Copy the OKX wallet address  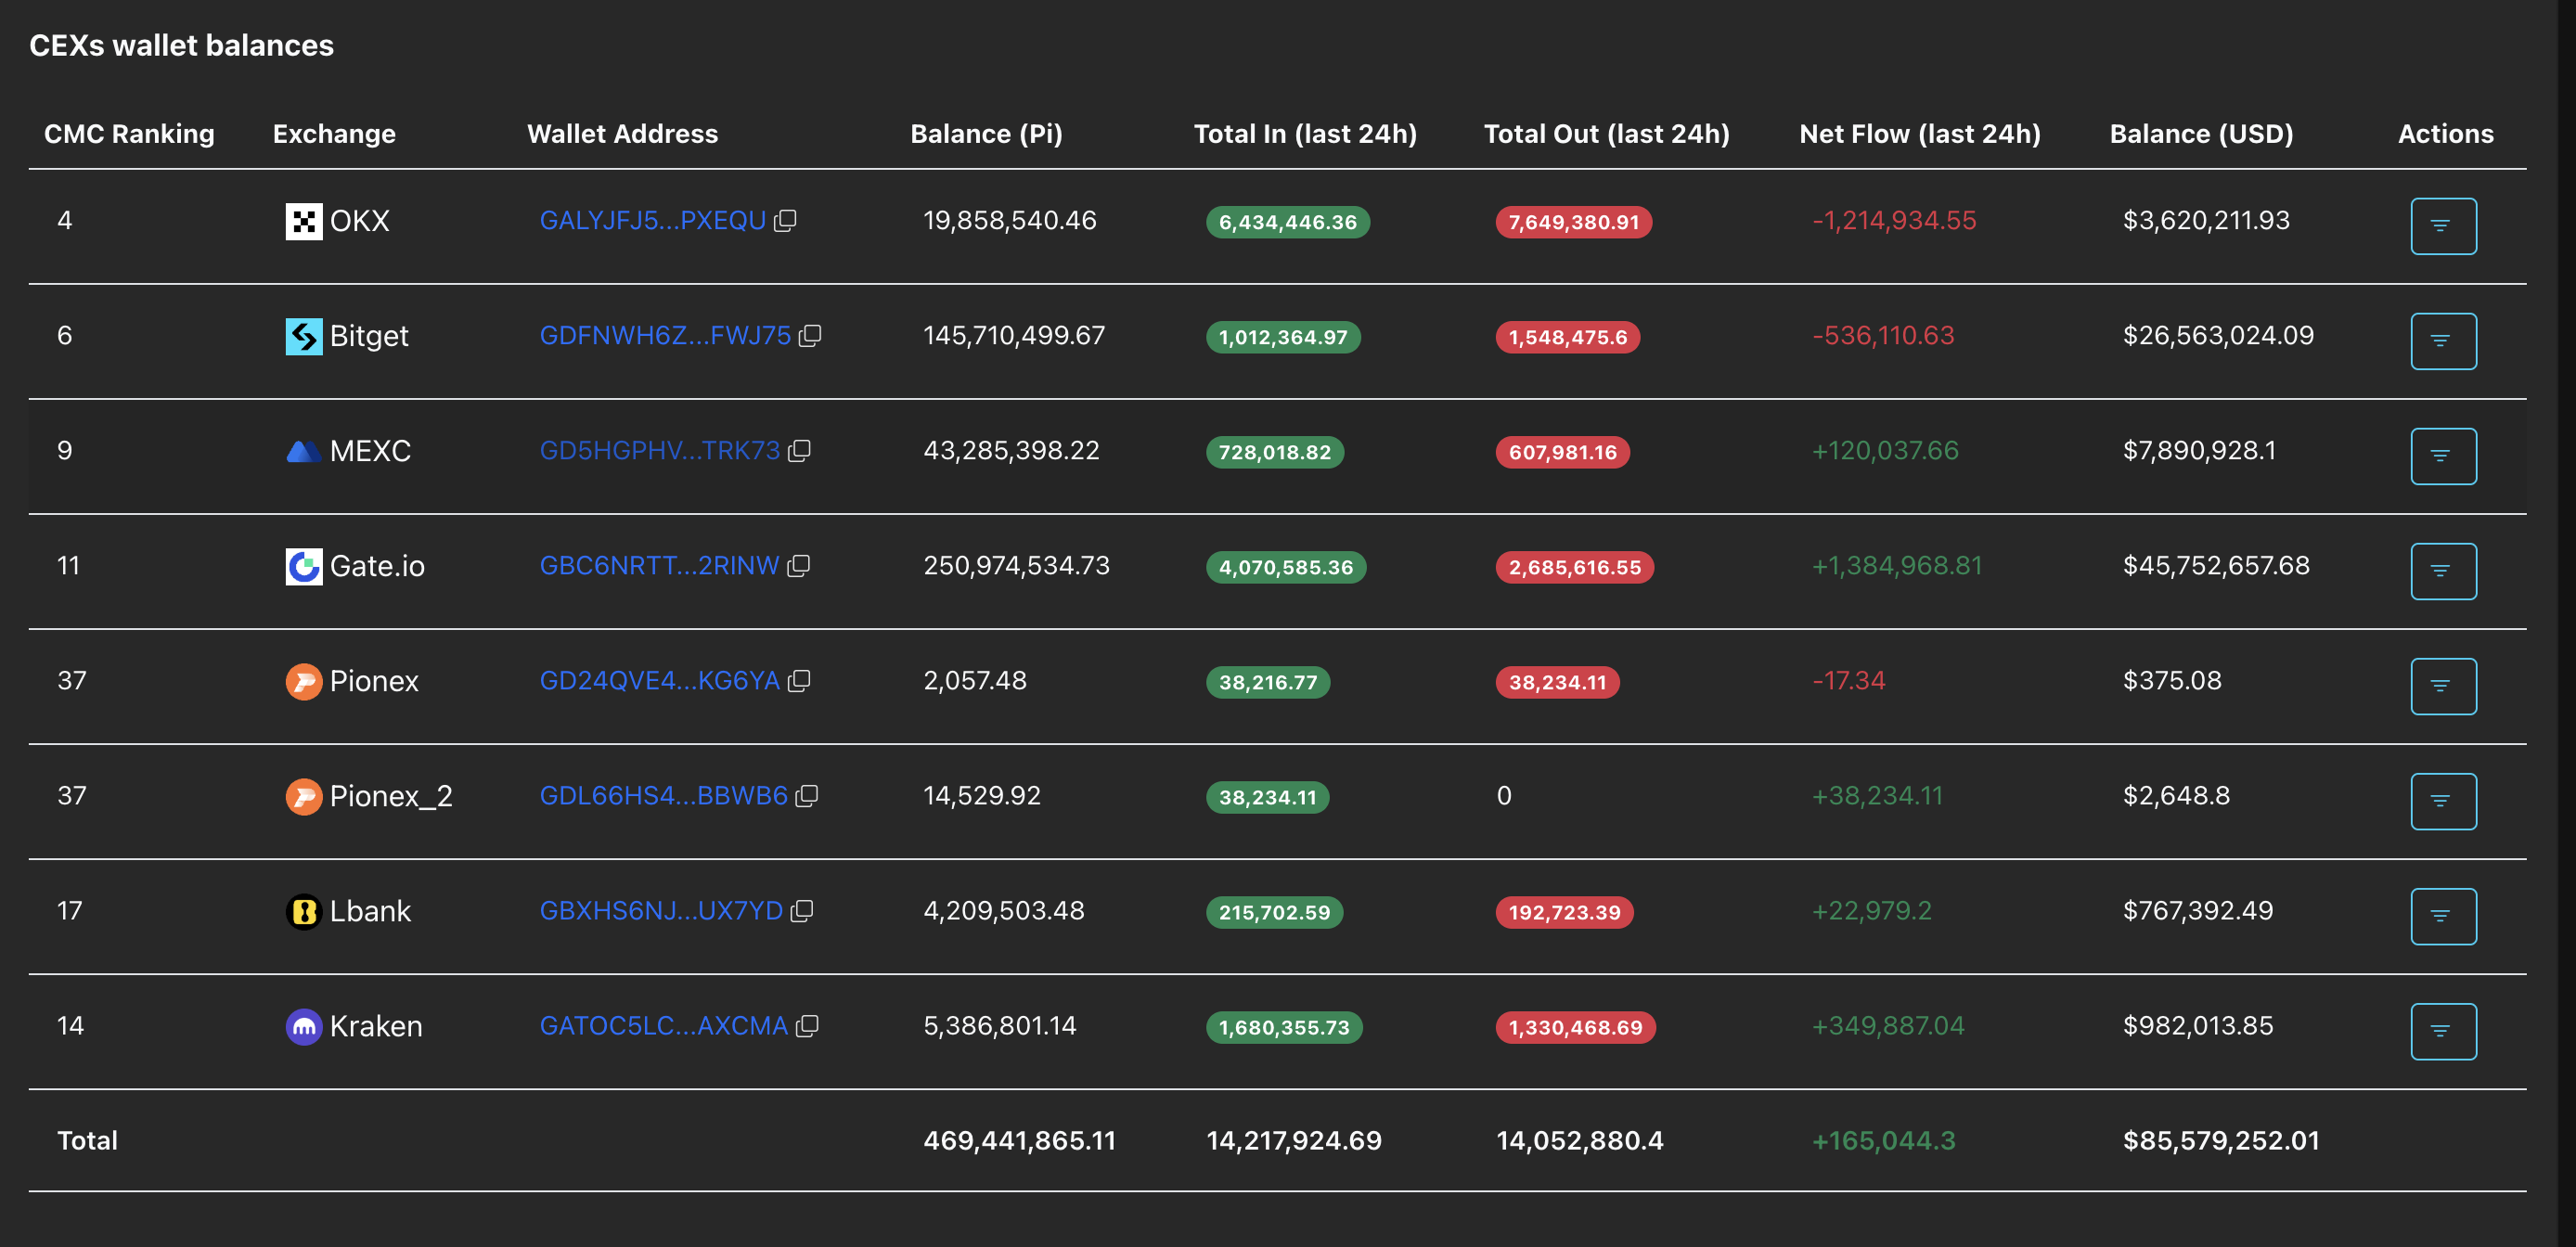(786, 220)
